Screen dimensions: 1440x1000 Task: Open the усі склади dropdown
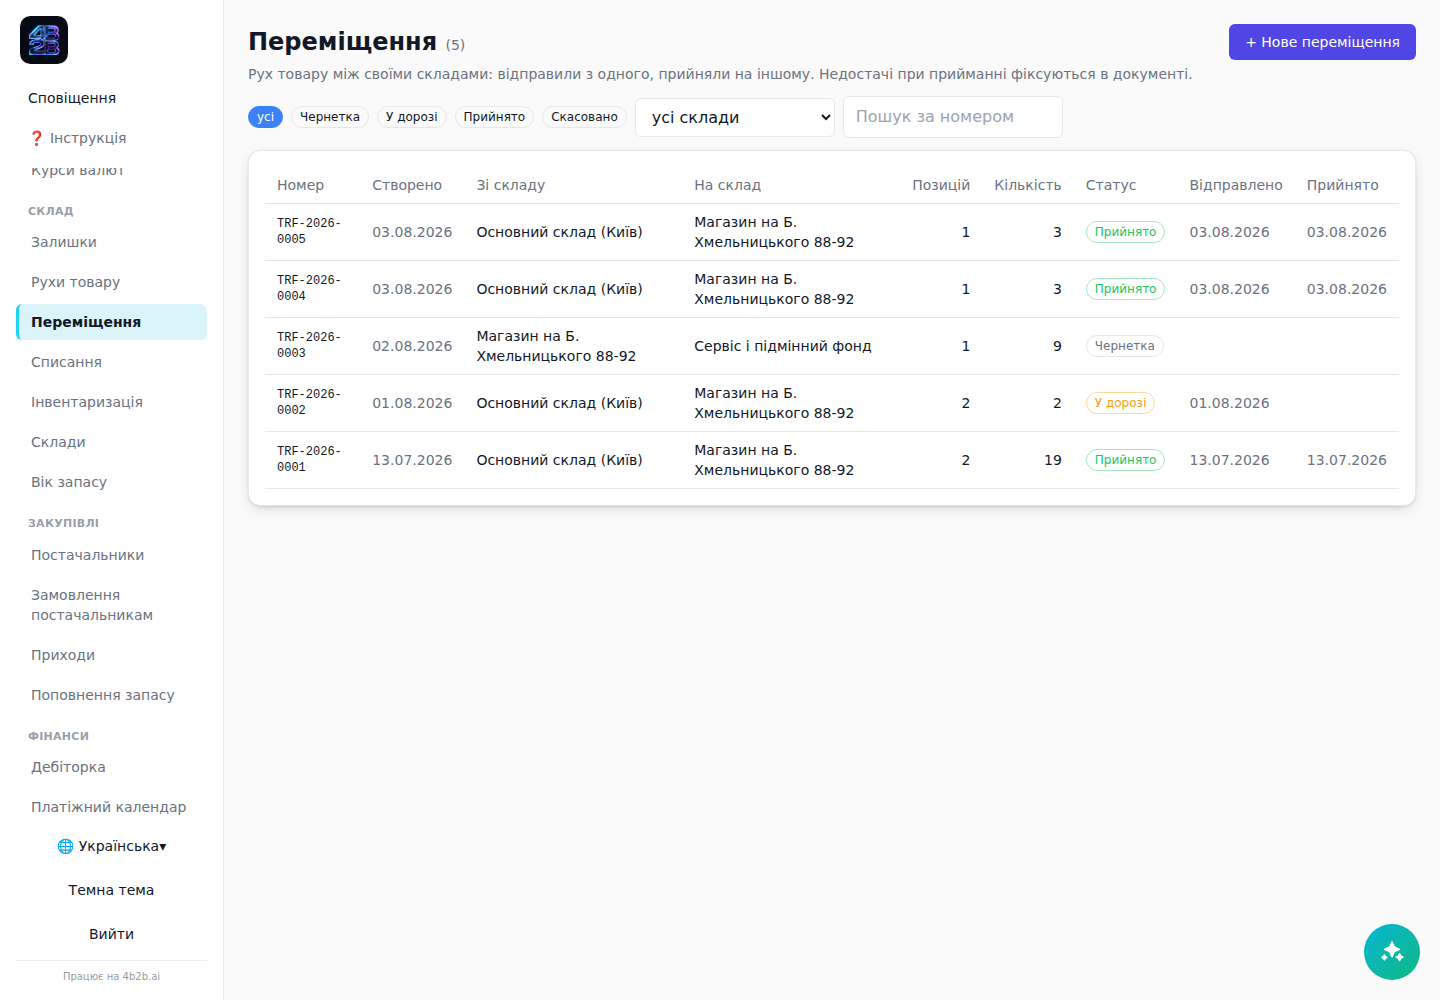735,117
